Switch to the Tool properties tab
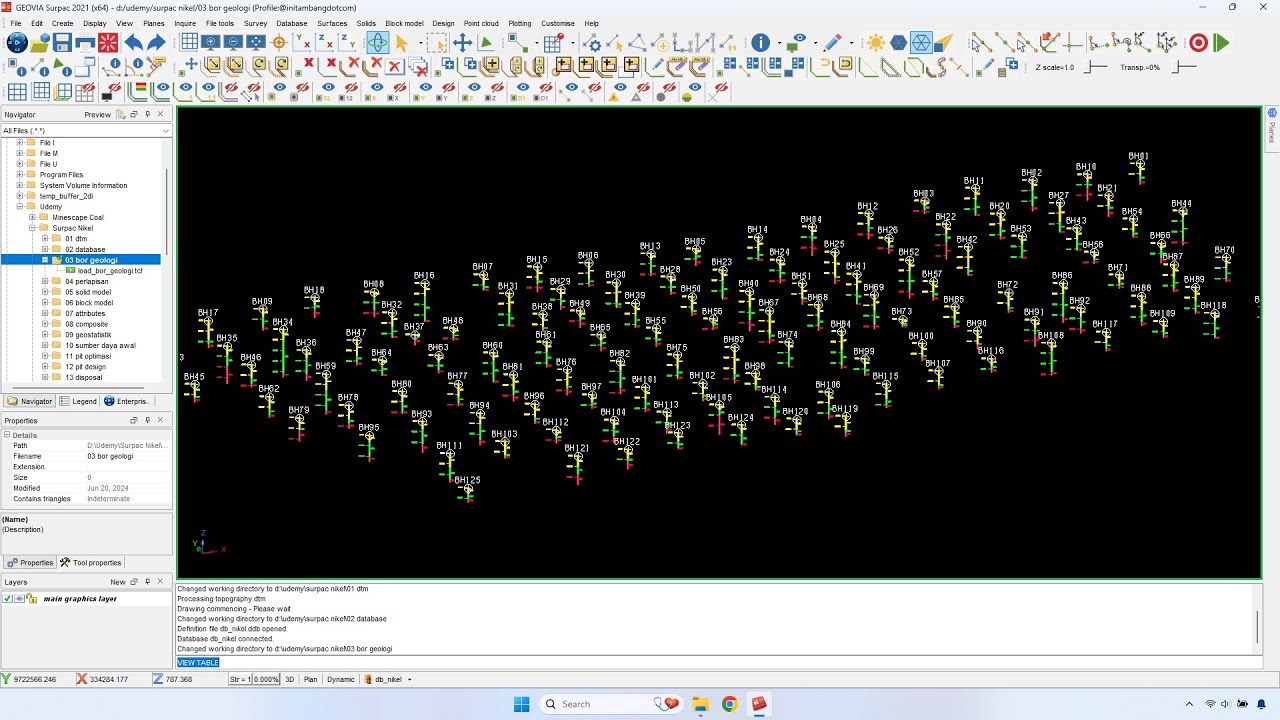The width and height of the screenshot is (1280, 720). (91, 563)
